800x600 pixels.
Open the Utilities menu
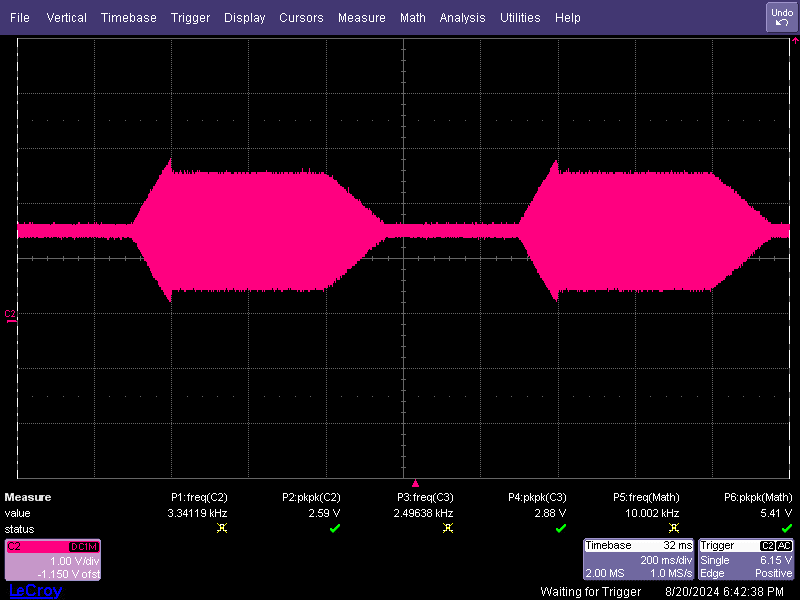[x=520, y=18]
